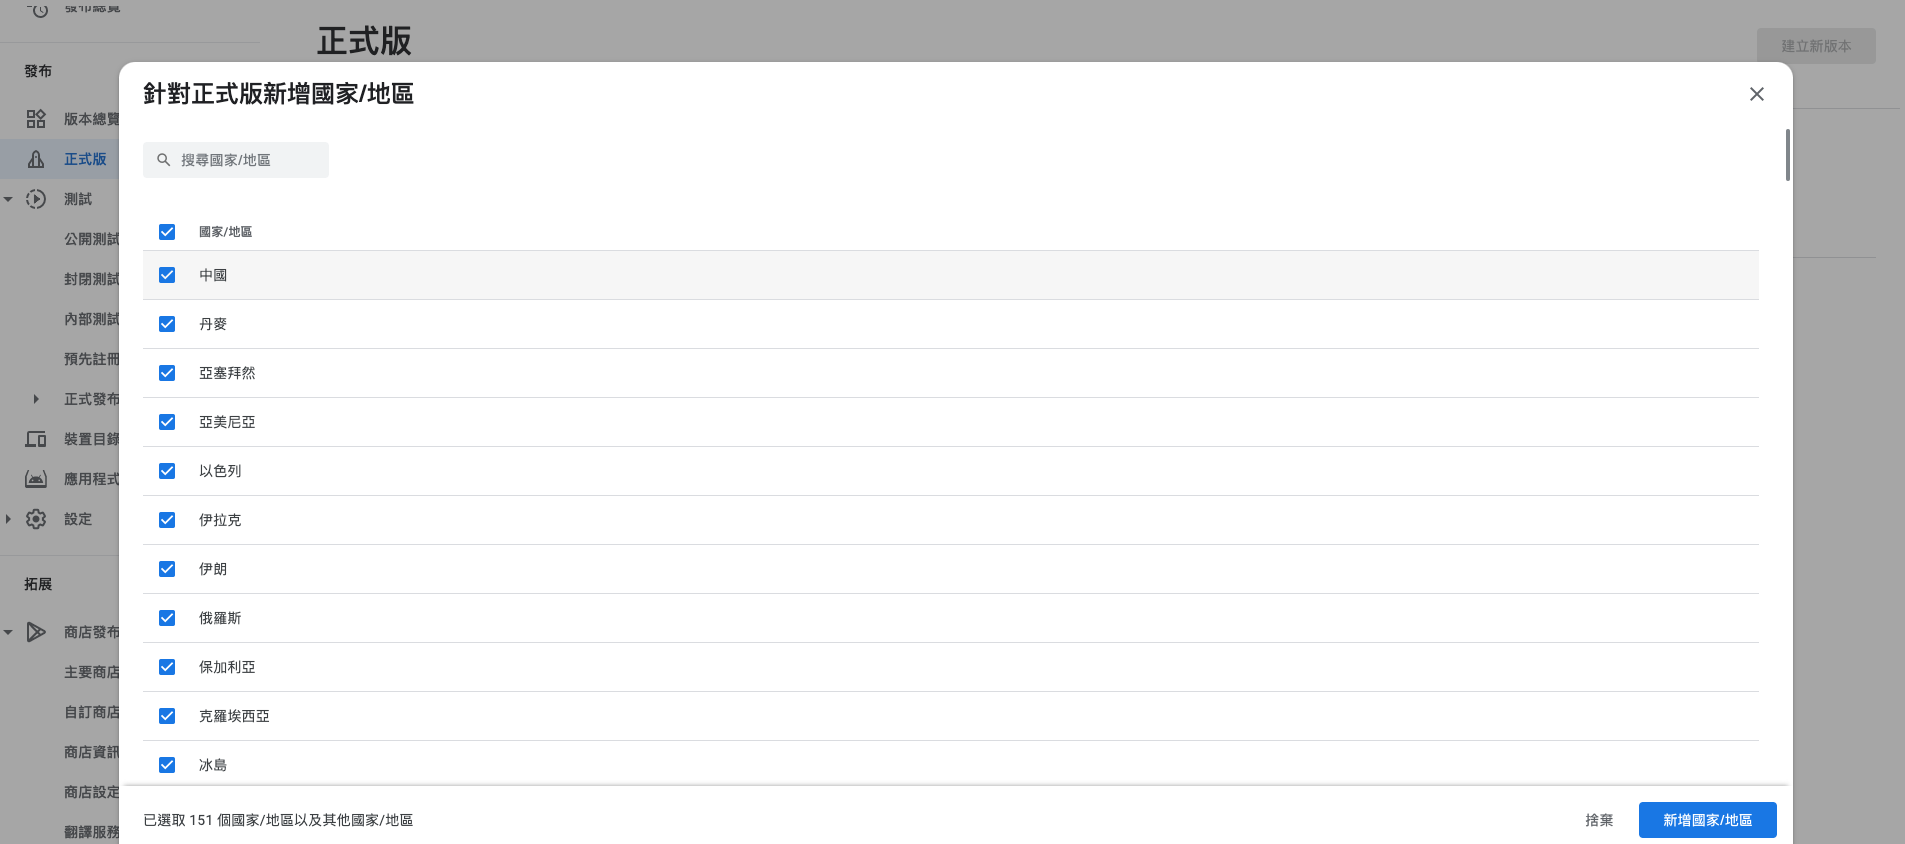
Task: Click the 商店發布 Play store icon
Action: [x=36, y=632]
